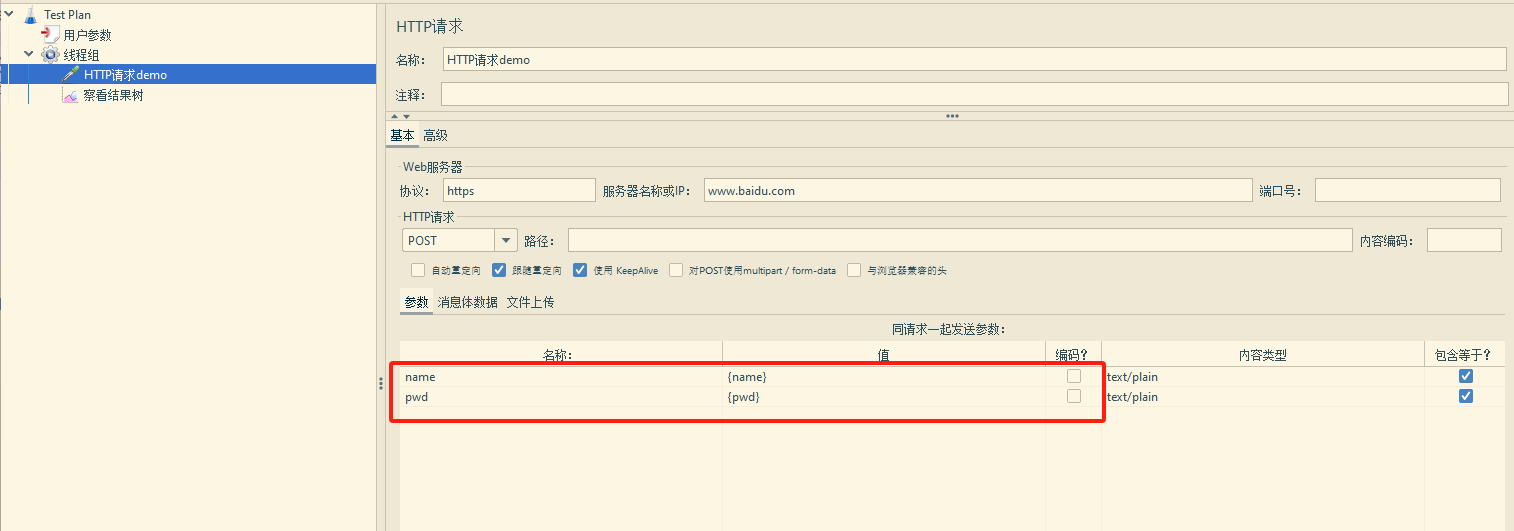Select 察看结果树 in the tree
Viewport: 1514px width, 531px height.
(114, 96)
